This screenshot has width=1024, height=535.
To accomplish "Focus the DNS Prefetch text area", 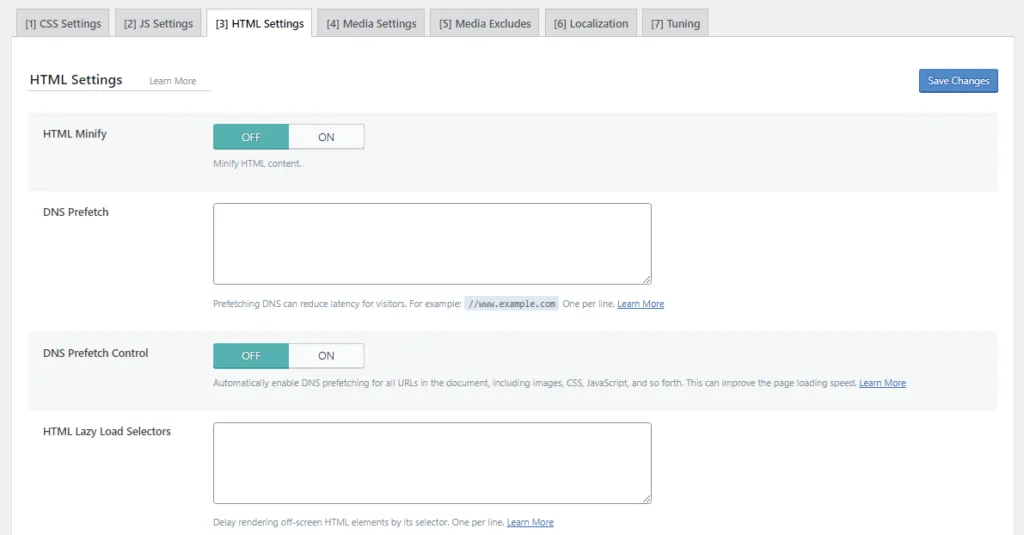I will 432,243.
